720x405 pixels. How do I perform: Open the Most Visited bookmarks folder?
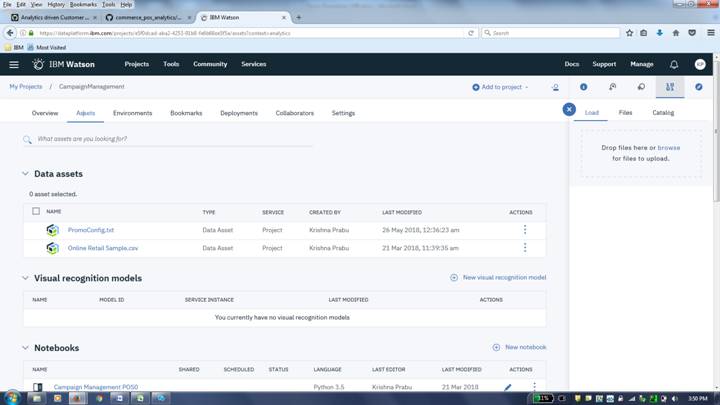pyautogui.click(x=46, y=47)
